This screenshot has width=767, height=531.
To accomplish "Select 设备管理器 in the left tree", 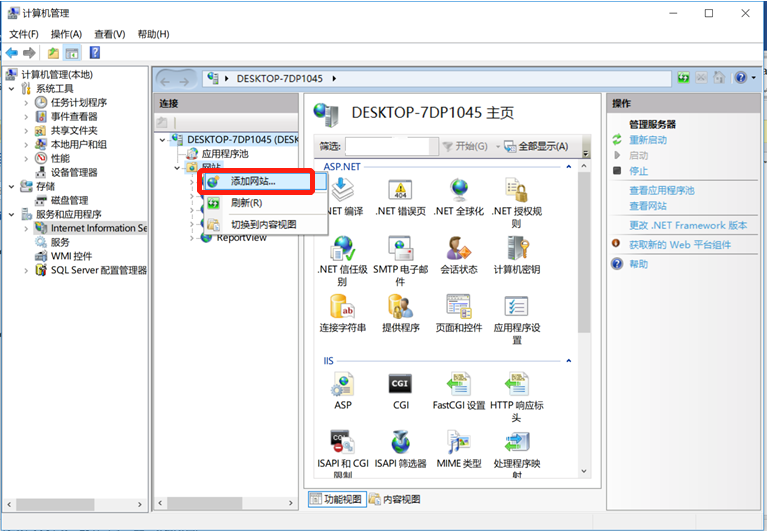I will [74, 173].
